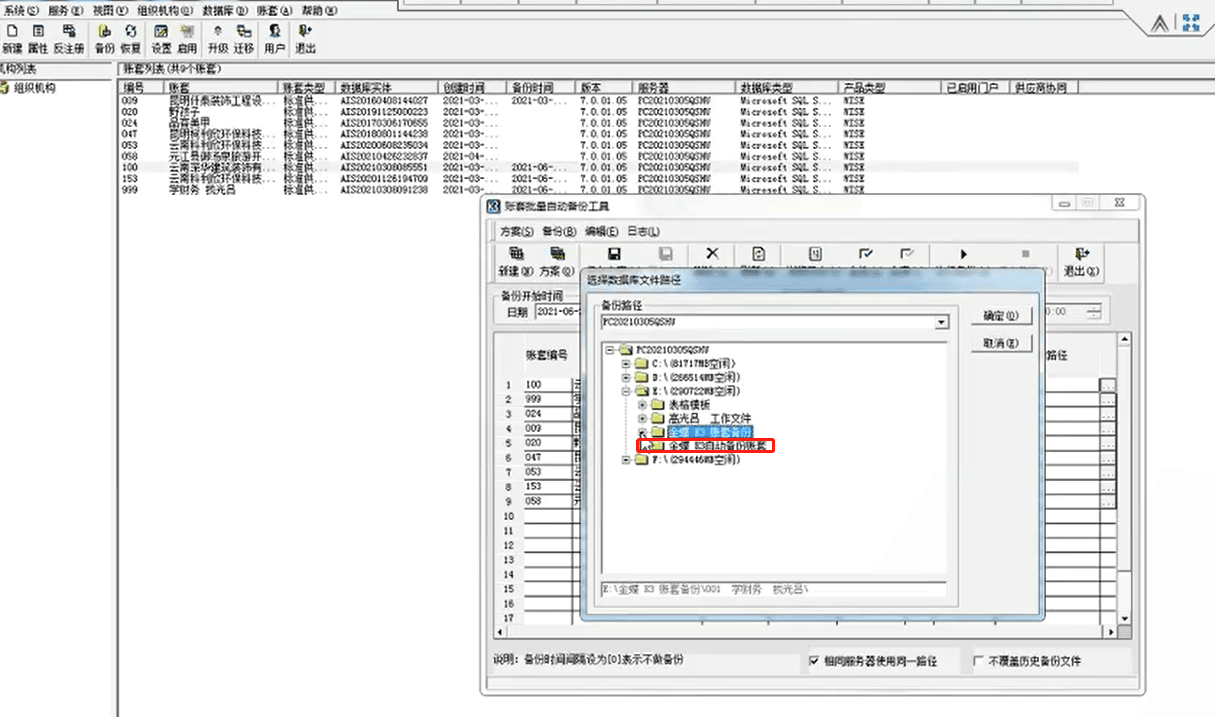
Task: Click the 确定(O) button
Action: [1000, 316]
